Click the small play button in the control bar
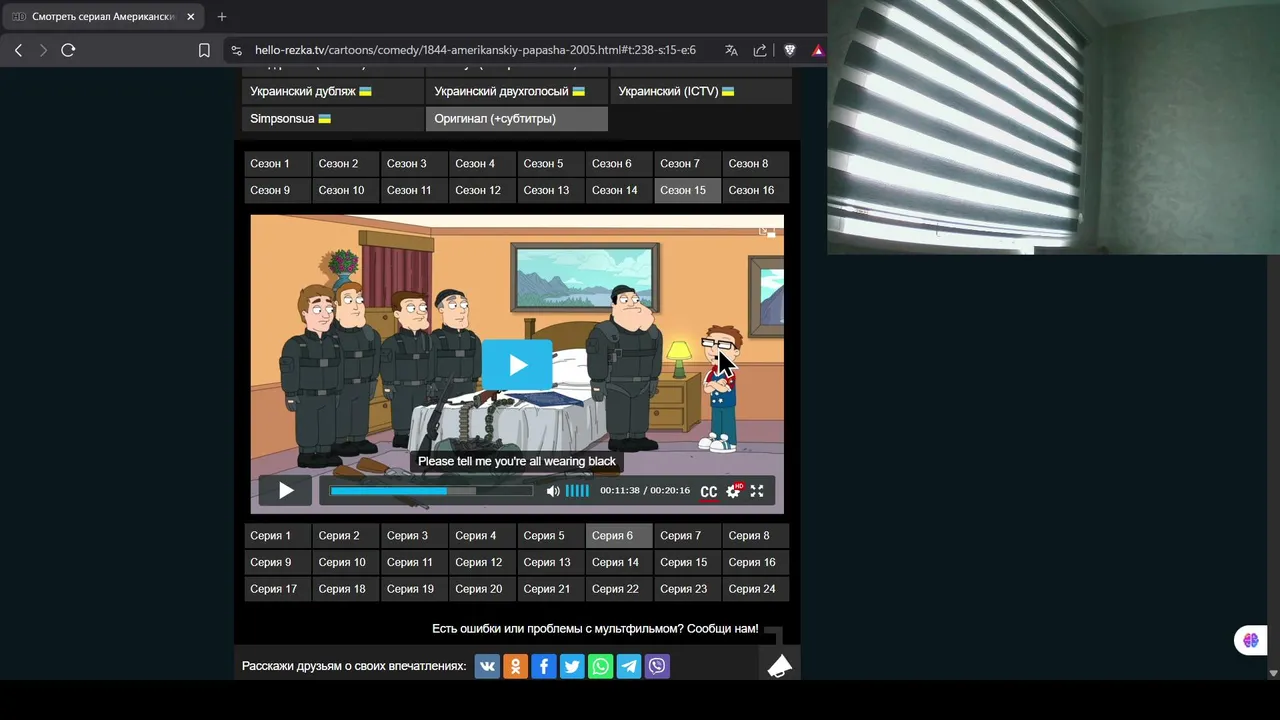Image resolution: width=1280 pixels, height=720 pixels. [x=286, y=490]
